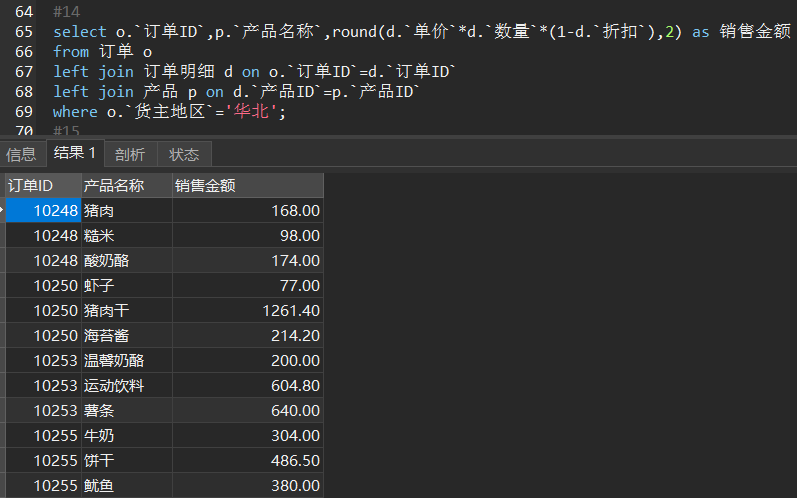Open the 剖析 tab
Screen dimensions: 797x498
pyautogui.click(x=130, y=154)
